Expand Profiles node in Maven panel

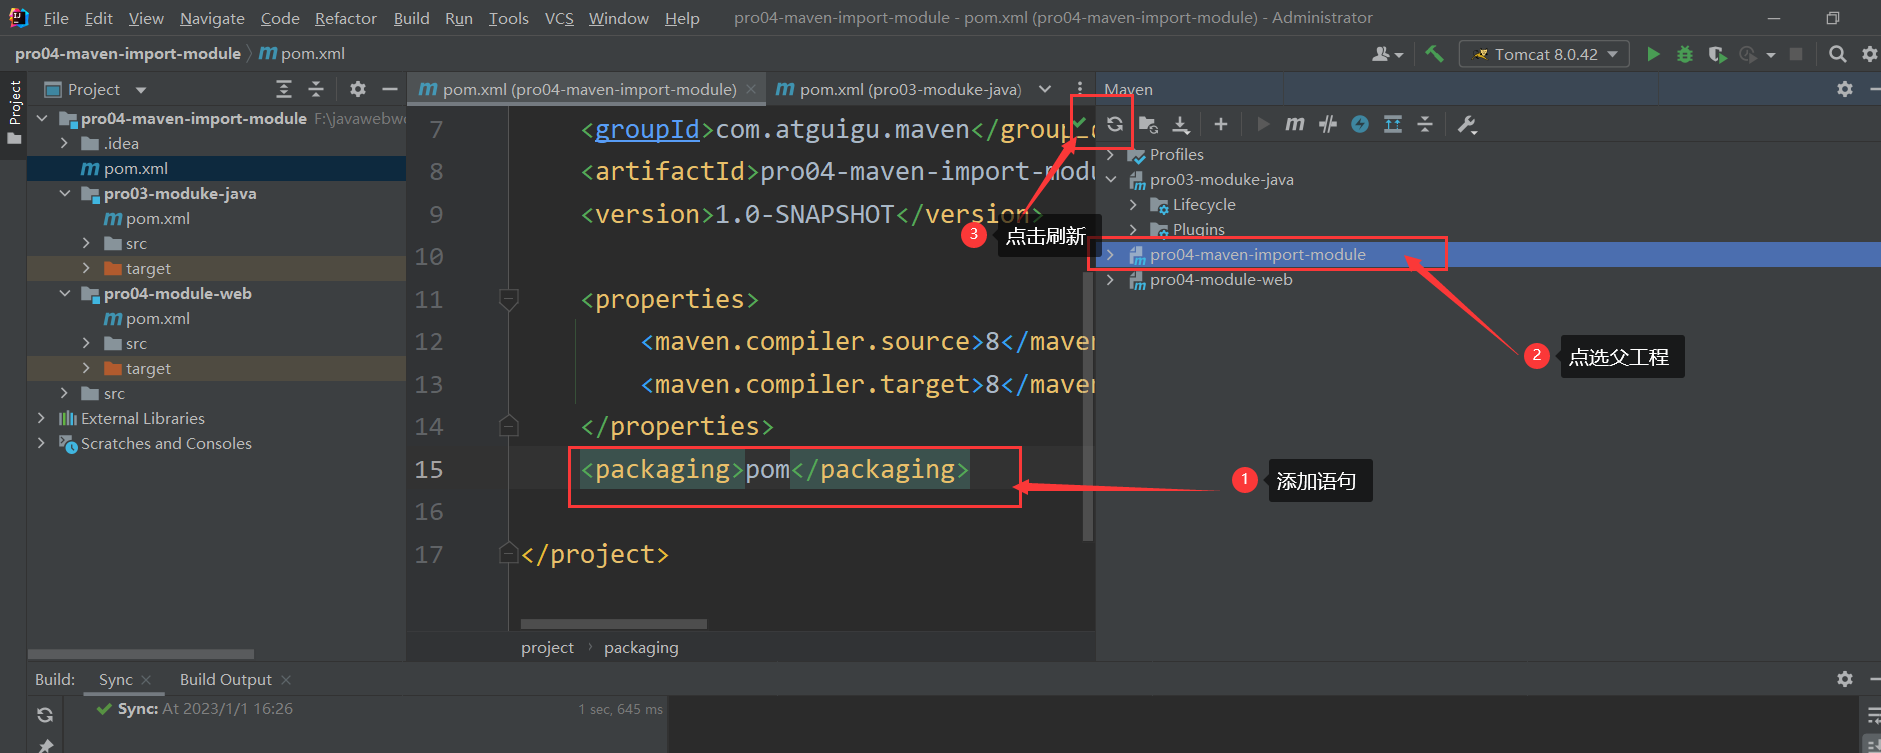[x=1110, y=154]
